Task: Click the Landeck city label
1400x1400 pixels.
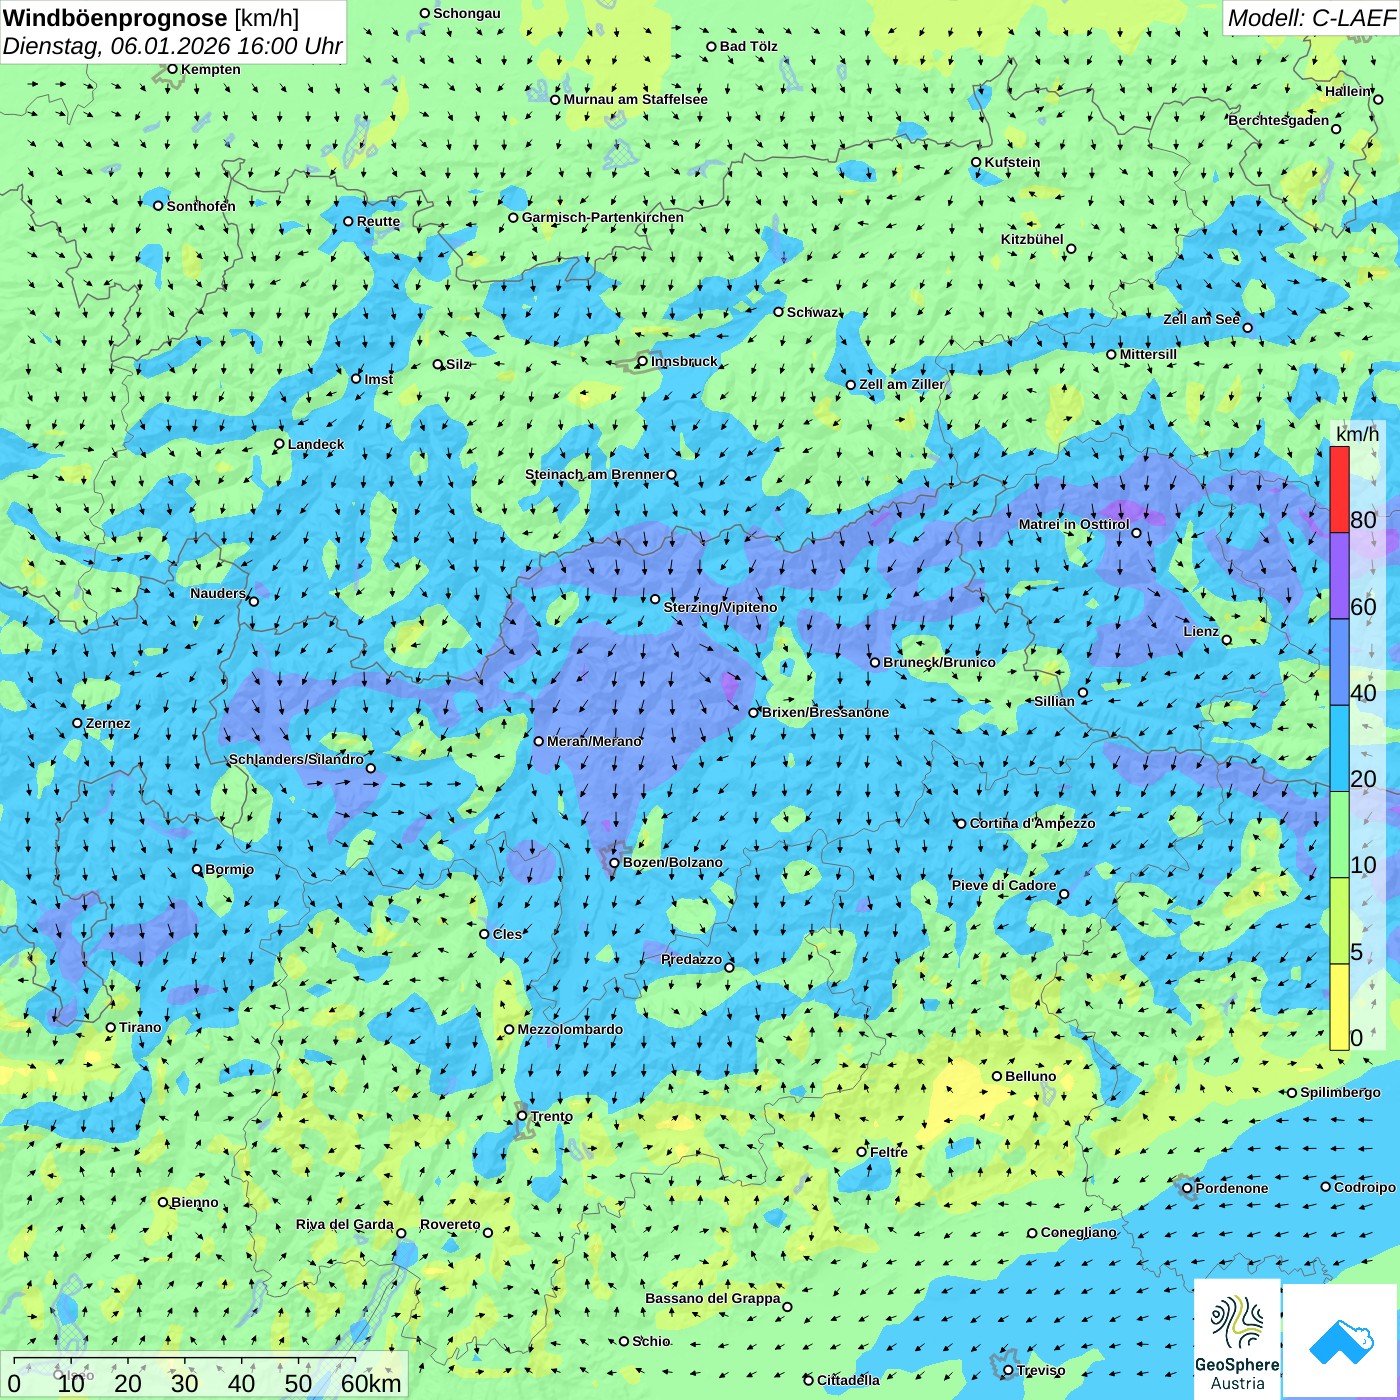Action: [x=316, y=444]
